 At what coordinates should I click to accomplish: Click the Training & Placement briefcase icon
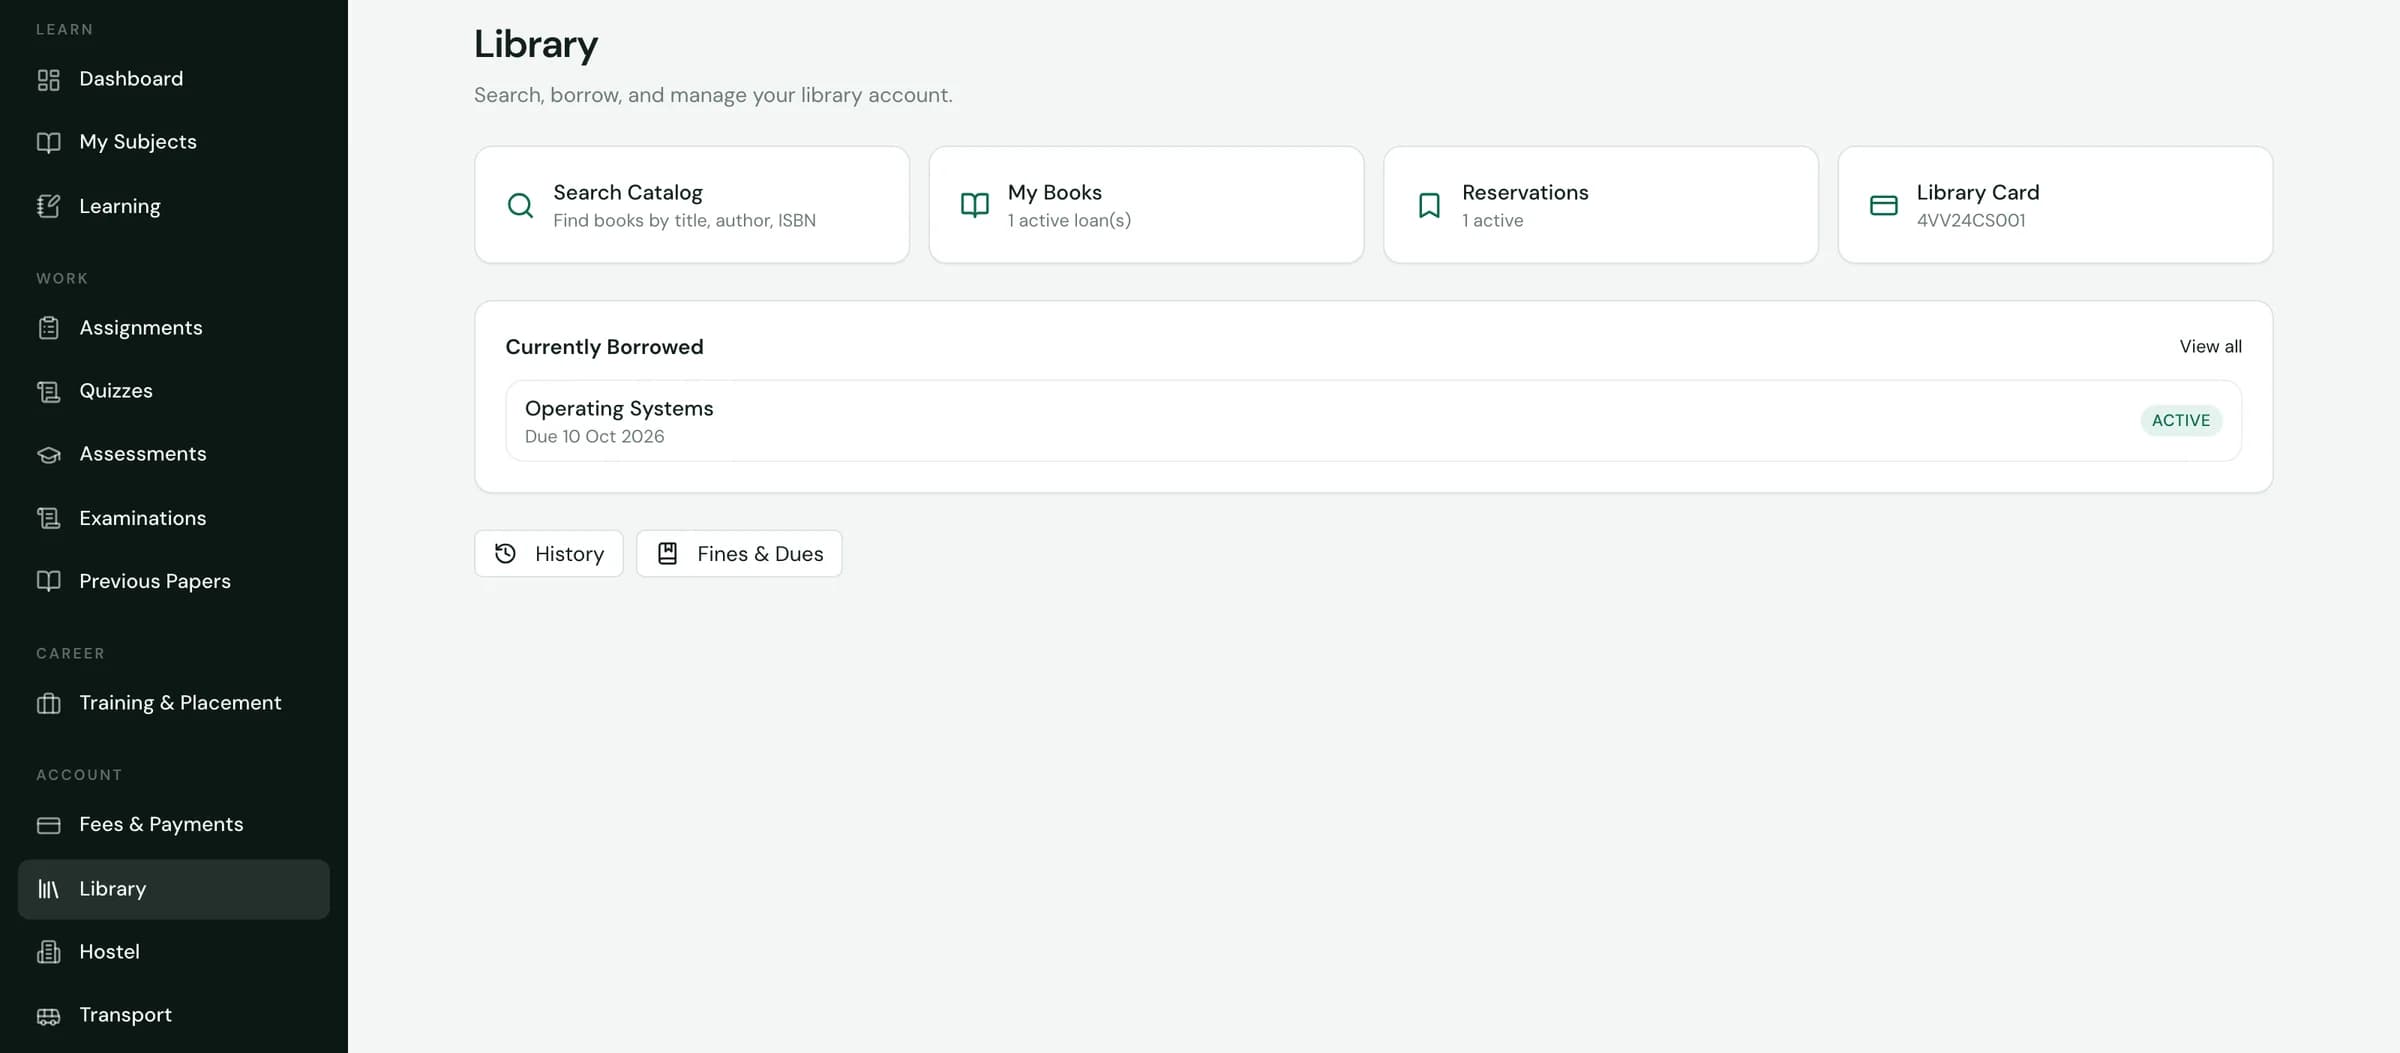48,703
